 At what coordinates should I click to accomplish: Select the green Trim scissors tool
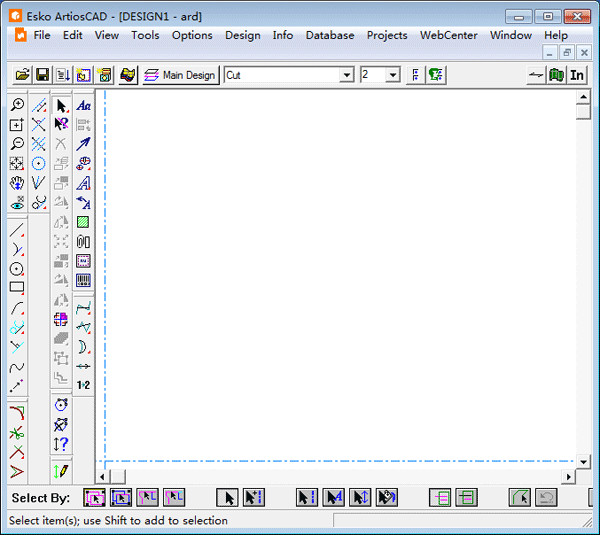[x=17, y=433]
